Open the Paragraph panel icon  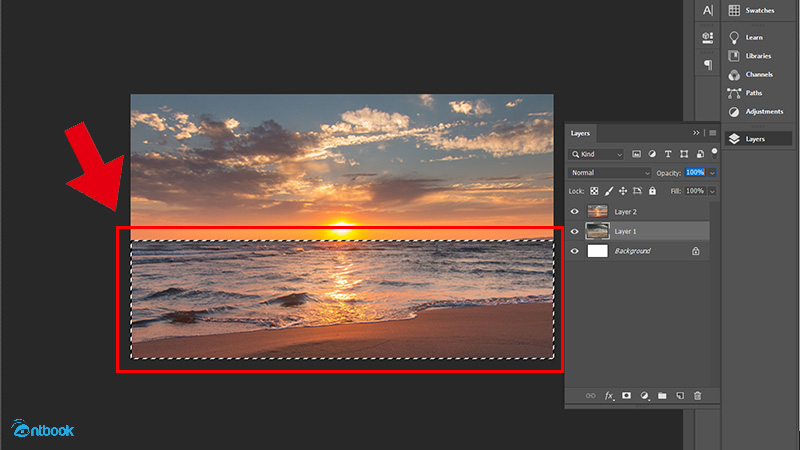[708, 64]
